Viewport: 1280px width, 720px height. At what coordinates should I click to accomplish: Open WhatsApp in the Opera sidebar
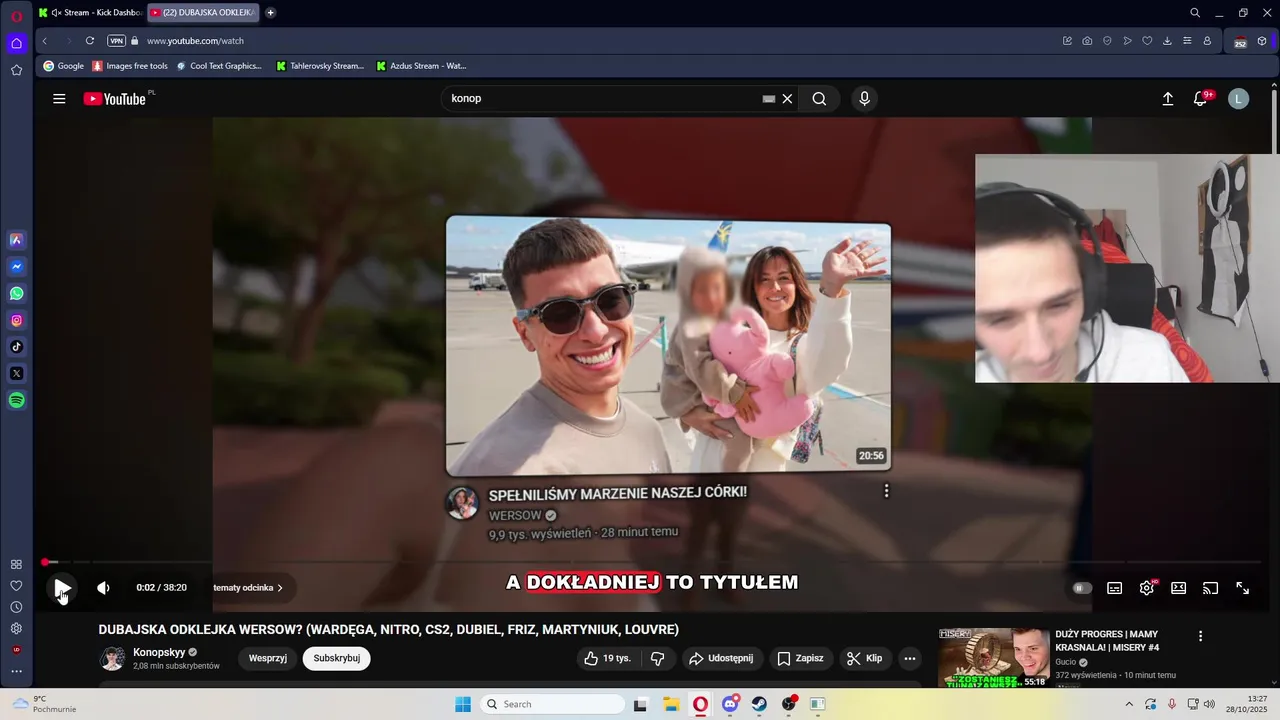16,294
